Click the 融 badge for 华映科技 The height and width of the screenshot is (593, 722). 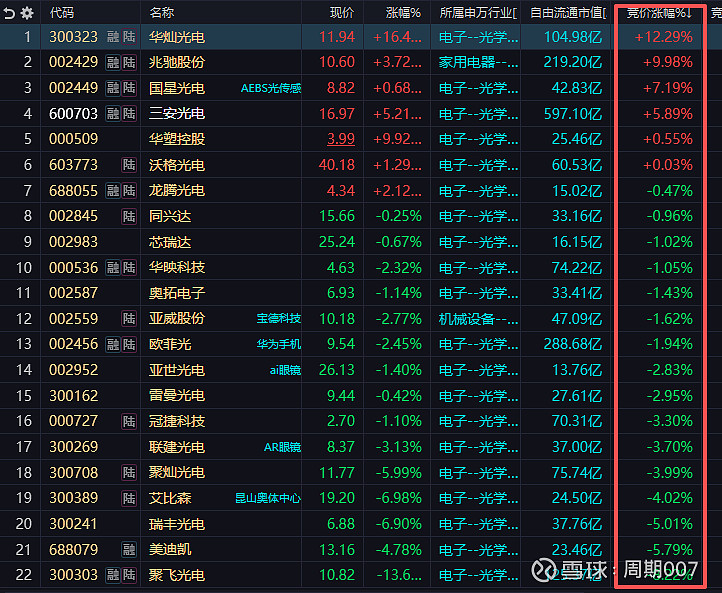click(x=113, y=267)
